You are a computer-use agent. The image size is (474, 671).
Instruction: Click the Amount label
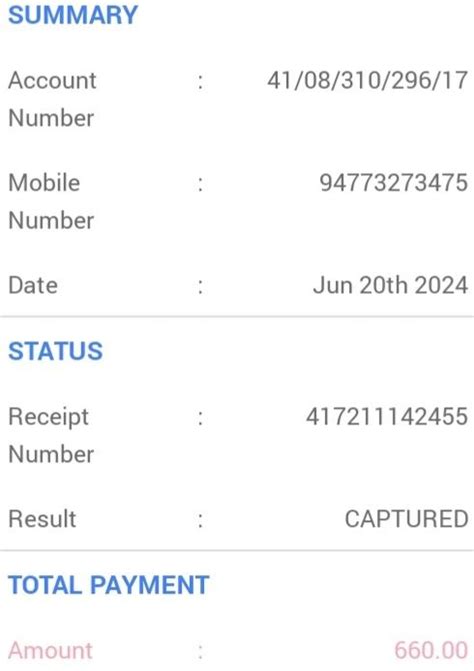pos(50,650)
